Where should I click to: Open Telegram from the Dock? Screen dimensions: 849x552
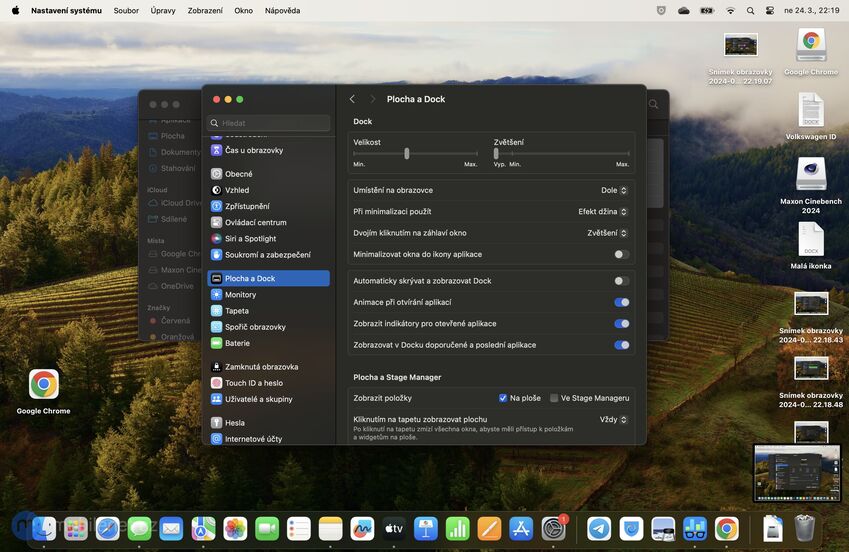(x=599, y=528)
